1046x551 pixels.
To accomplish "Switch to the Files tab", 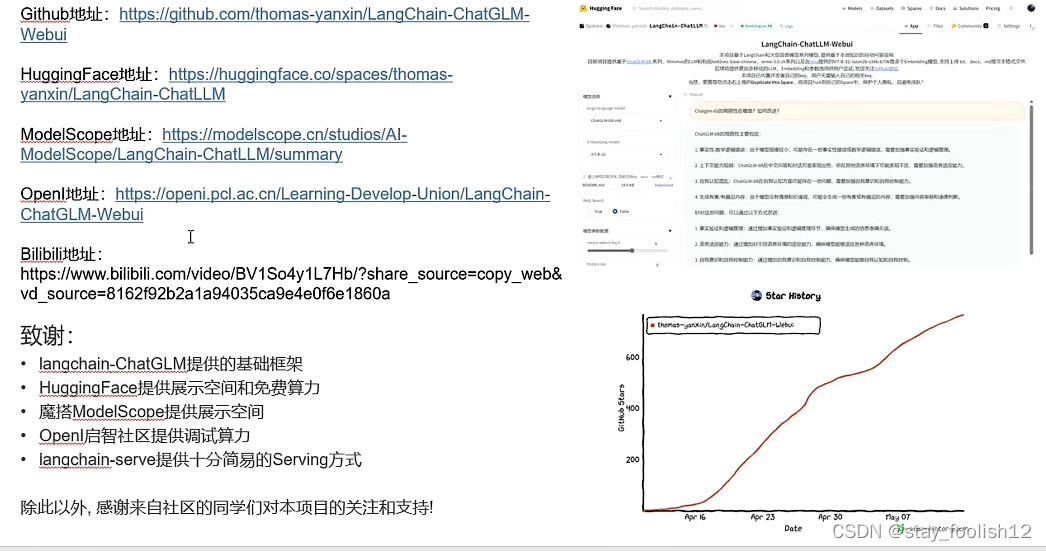I will (x=937, y=26).
